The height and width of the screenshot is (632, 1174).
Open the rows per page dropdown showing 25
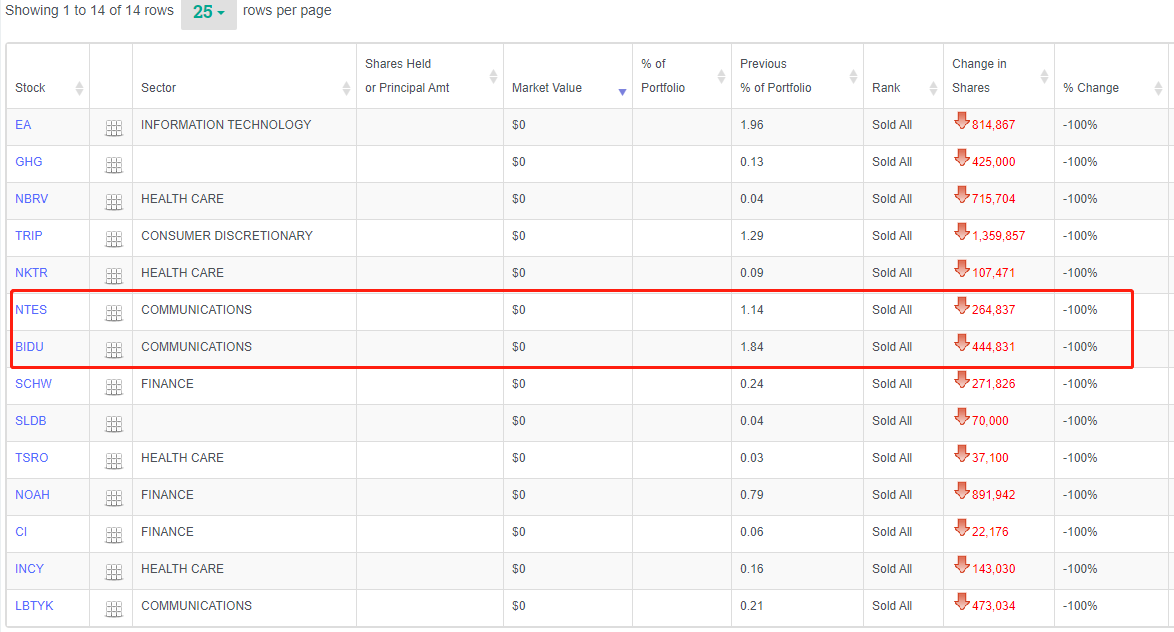[209, 13]
